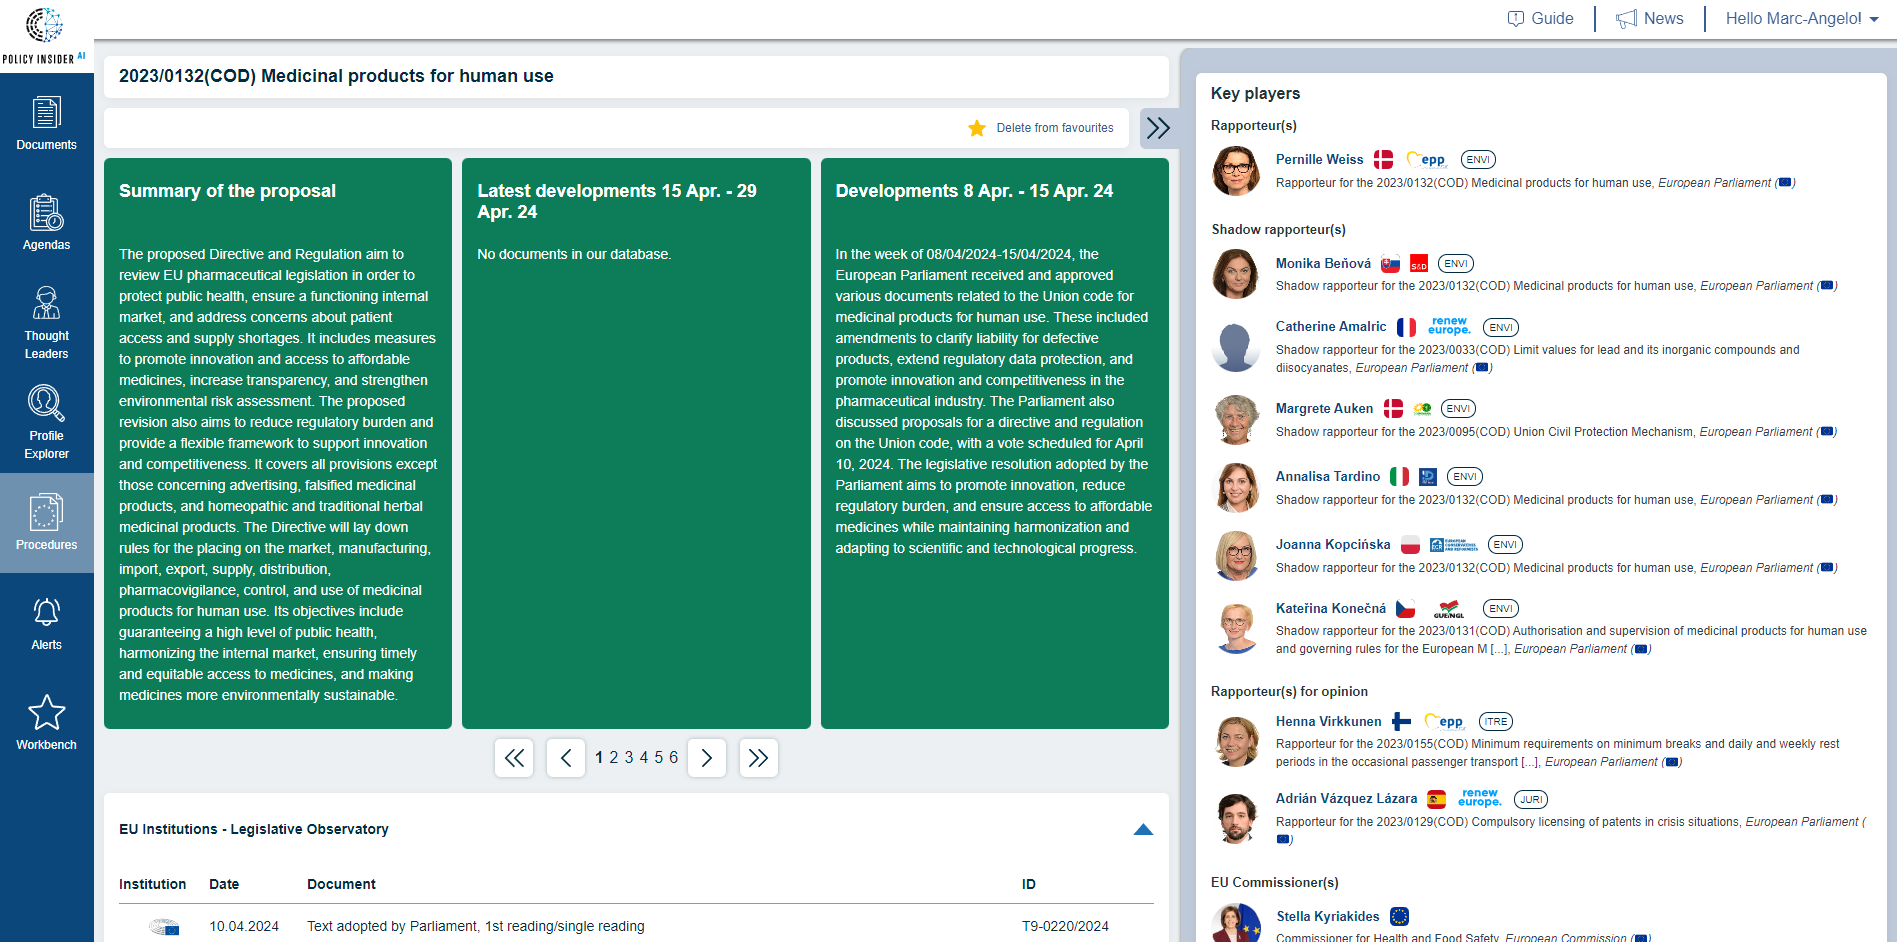Click Monika Beňová's profile photo
The image size is (1897, 942).
pos(1236,274)
